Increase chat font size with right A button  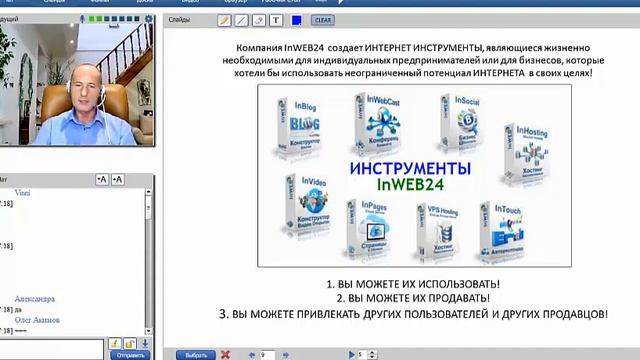[118, 180]
